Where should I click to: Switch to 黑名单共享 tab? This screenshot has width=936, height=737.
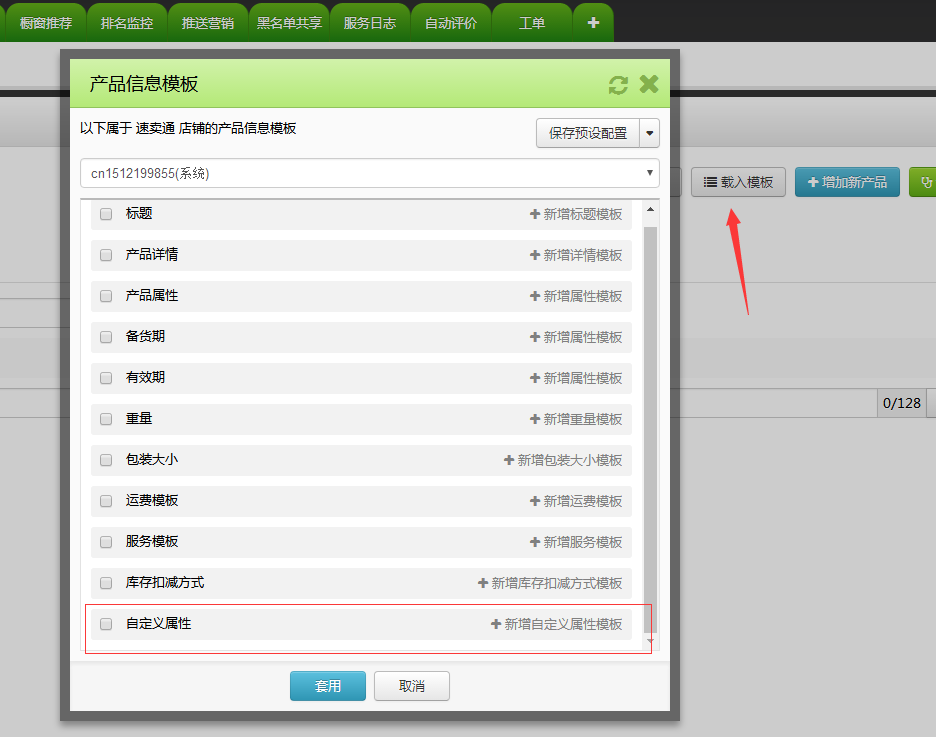point(289,23)
